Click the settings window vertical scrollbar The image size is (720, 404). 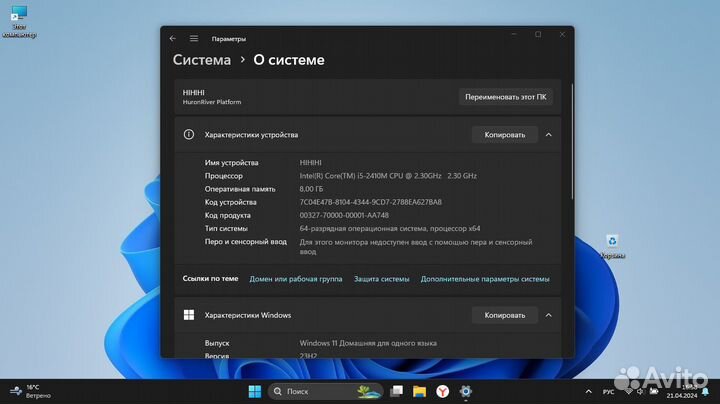[x=572, y=141]
